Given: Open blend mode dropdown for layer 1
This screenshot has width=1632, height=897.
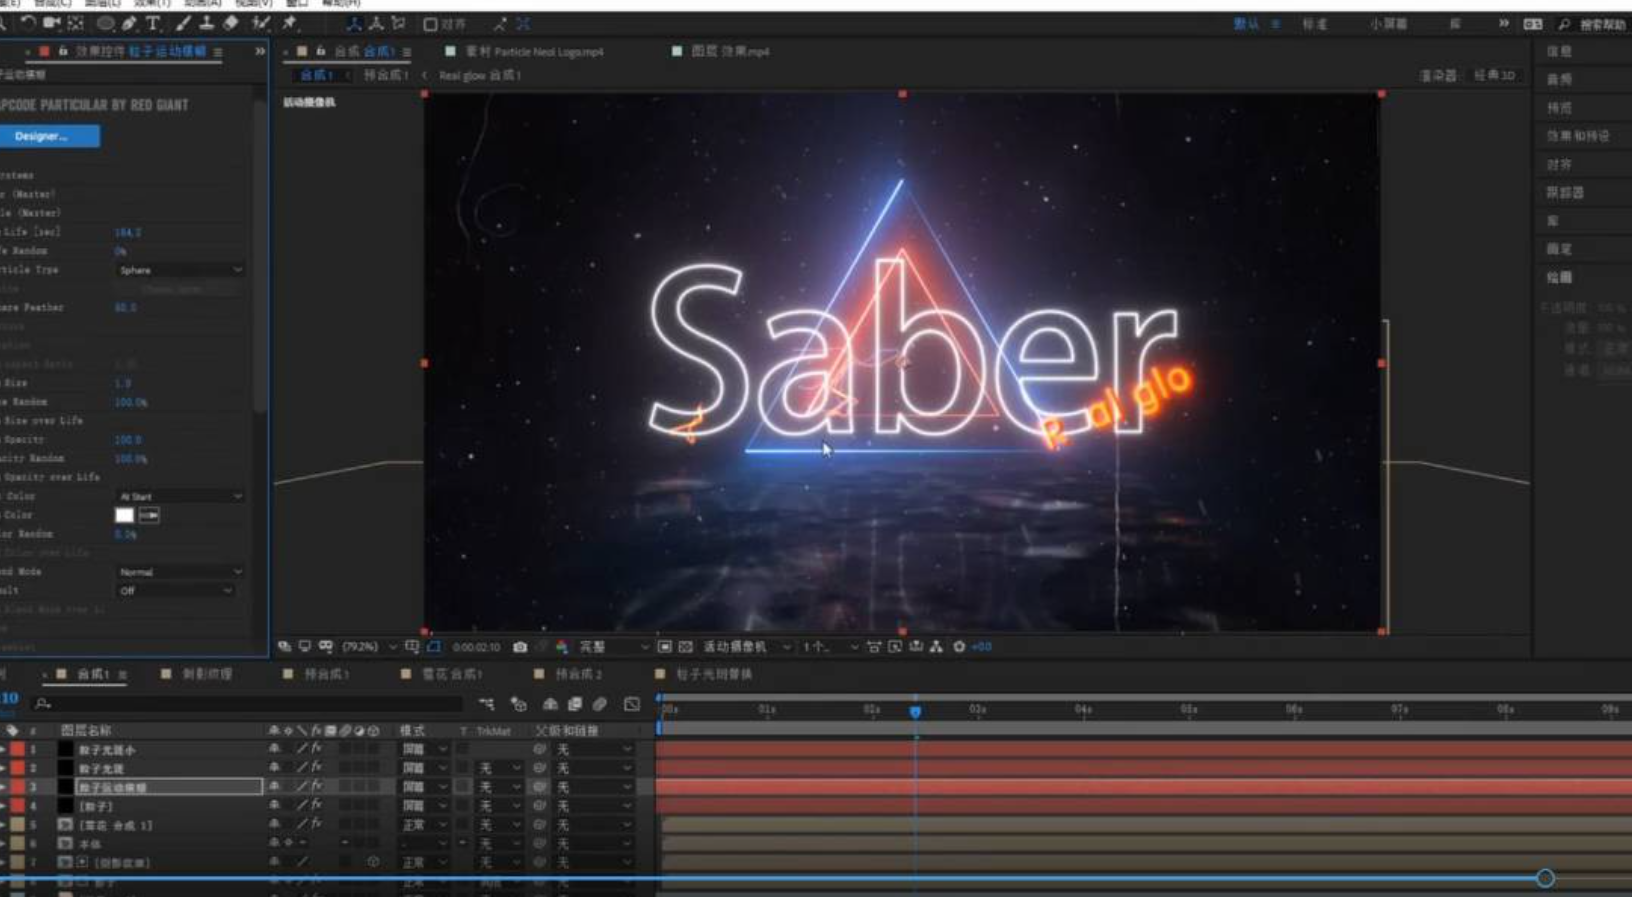Looking at the screenshot, I should pyautogui.click(x=424, y=750).
